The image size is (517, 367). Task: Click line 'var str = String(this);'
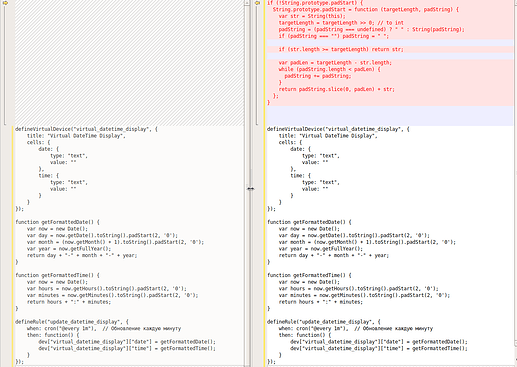(x=312, y=16)
